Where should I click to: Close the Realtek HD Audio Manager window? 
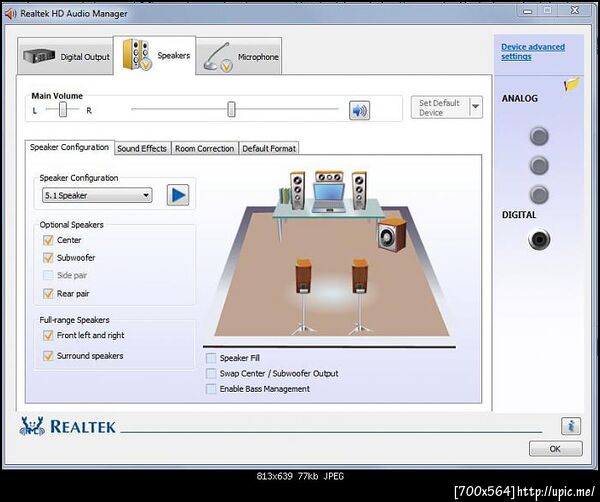[x=575, y=10]
